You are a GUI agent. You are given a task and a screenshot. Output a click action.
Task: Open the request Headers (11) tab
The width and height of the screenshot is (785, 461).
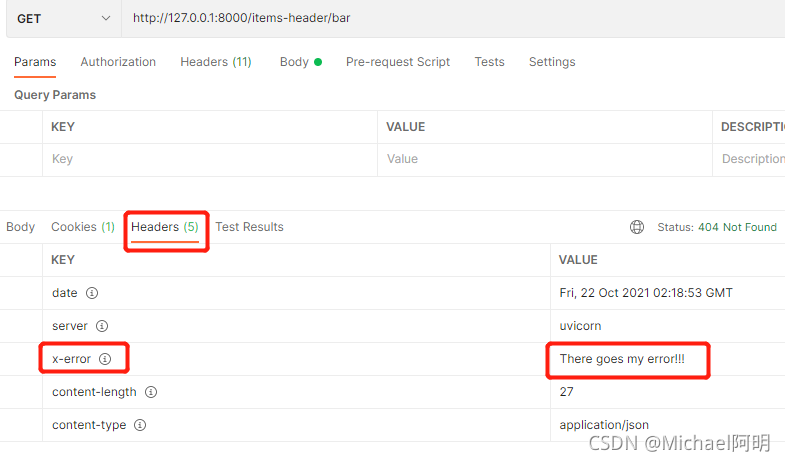(216, 62)
